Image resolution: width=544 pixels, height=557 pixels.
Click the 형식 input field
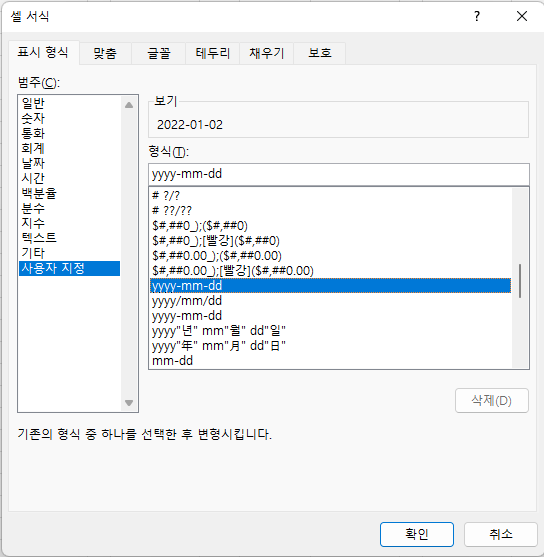[x=339, y=174]
